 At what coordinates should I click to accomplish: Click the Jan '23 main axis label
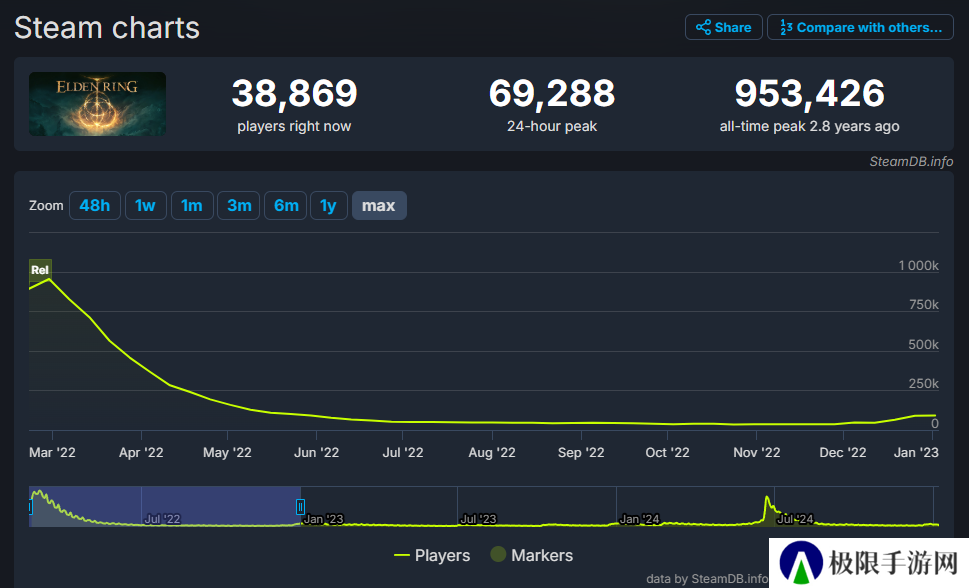tap(916, 453)
